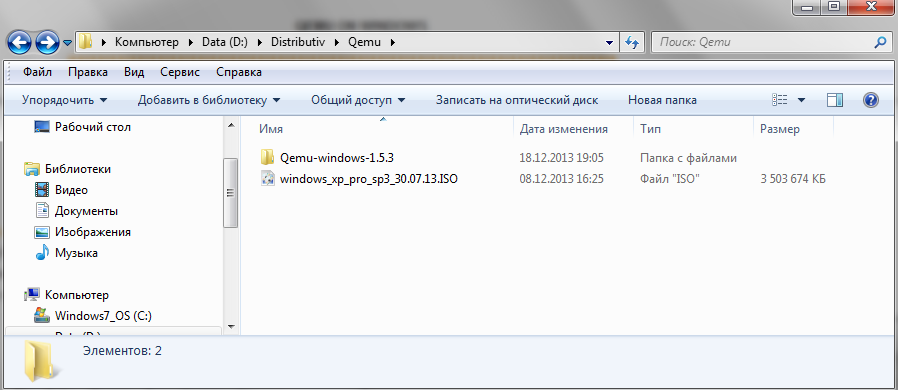This screenshot has height=390, width=898.
Task: Click Data (D:) in the address breadcrumb
Action: 224,42
